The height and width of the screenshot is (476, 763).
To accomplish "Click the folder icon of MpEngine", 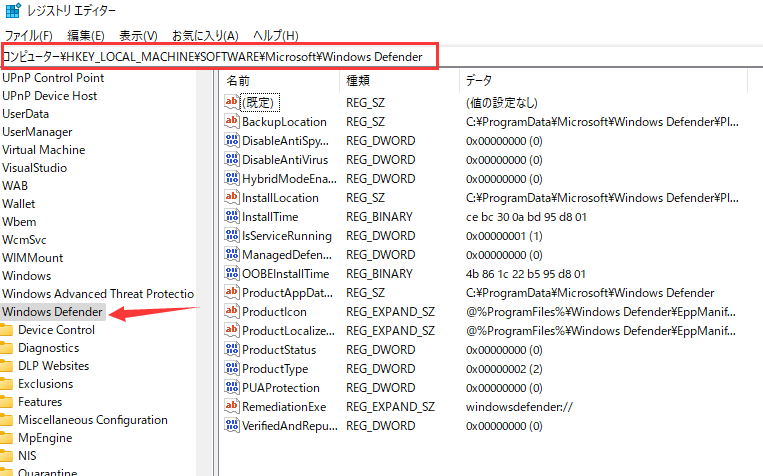I will tap(6, 438).
